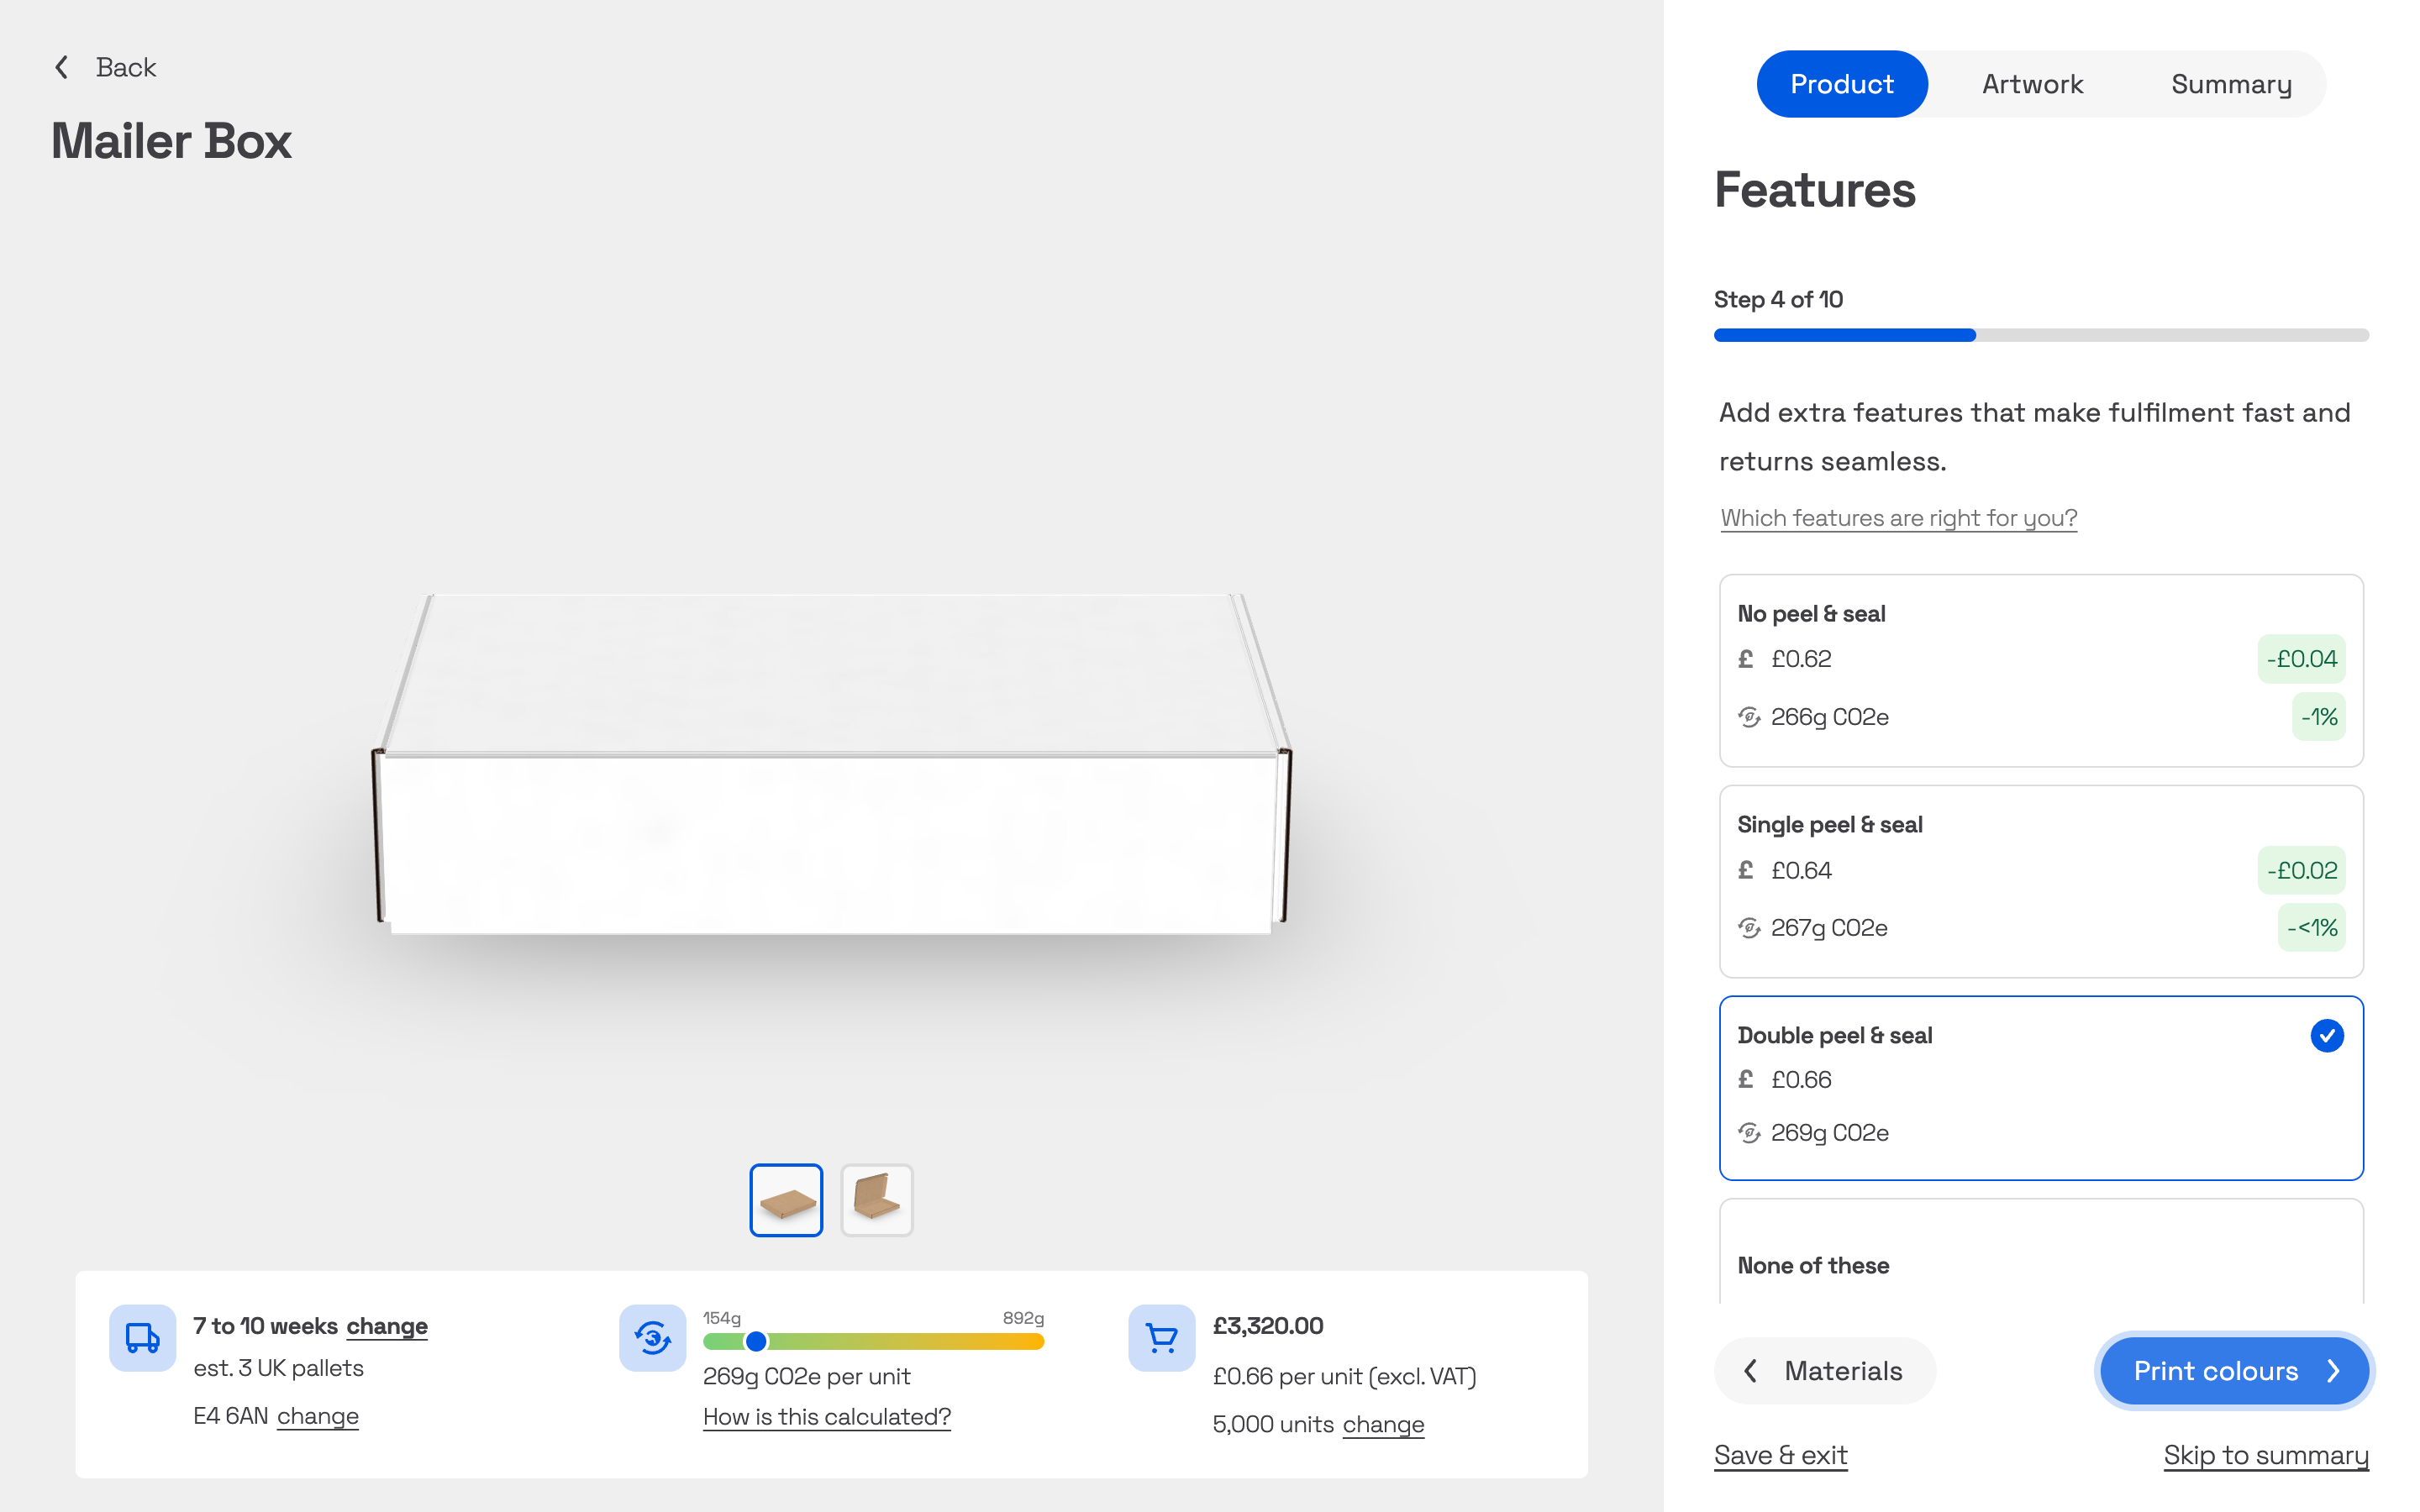Viewport: 2420px width, 1512px height.
Task: Switch to the Artwork tab
Action: [2032, 84]
